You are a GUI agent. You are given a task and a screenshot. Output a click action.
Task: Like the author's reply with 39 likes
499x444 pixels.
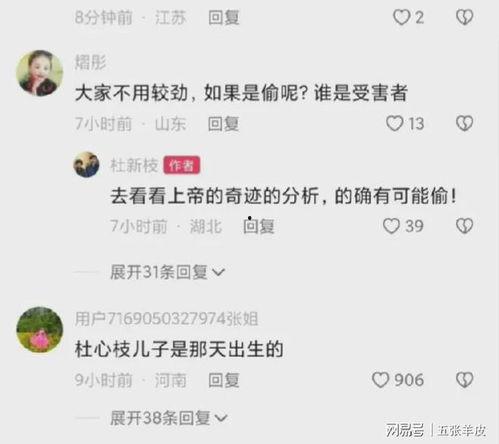coord(391,226)
